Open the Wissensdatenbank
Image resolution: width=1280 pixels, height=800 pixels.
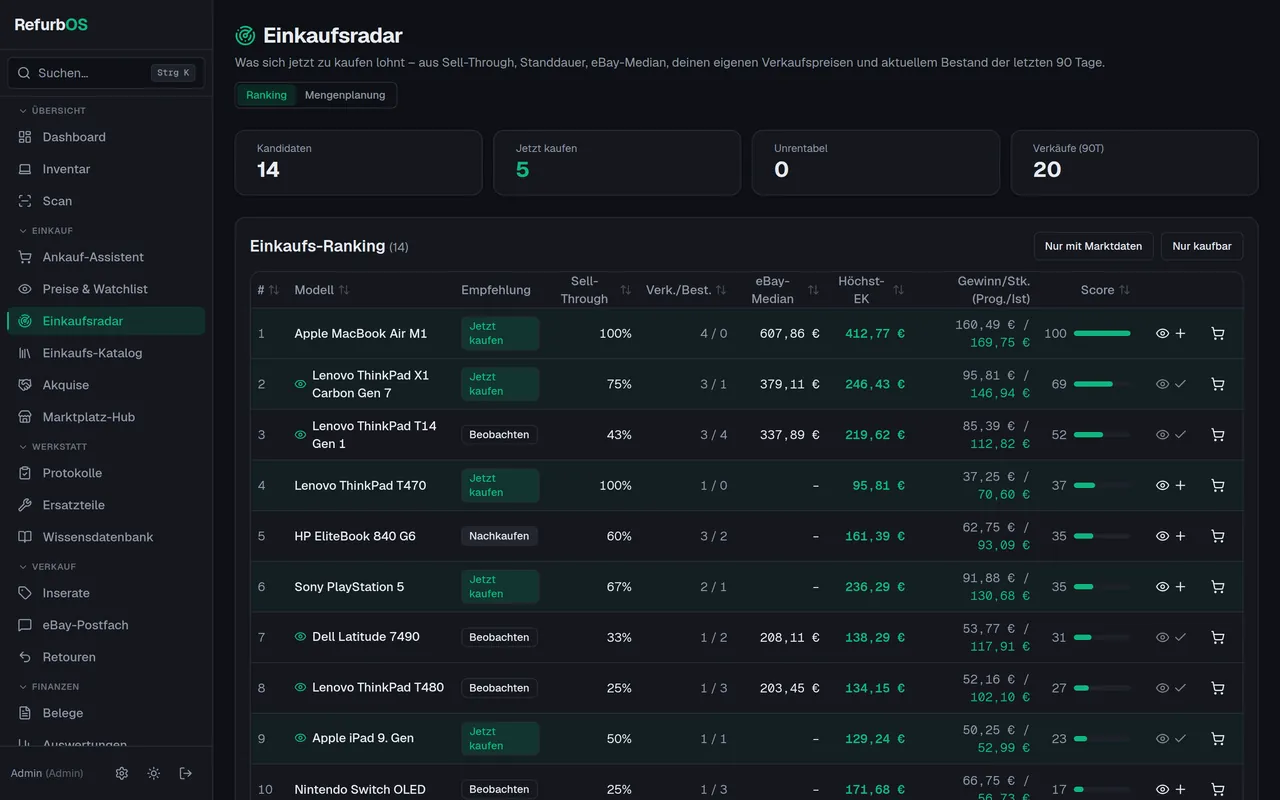(x=106, y=537)
